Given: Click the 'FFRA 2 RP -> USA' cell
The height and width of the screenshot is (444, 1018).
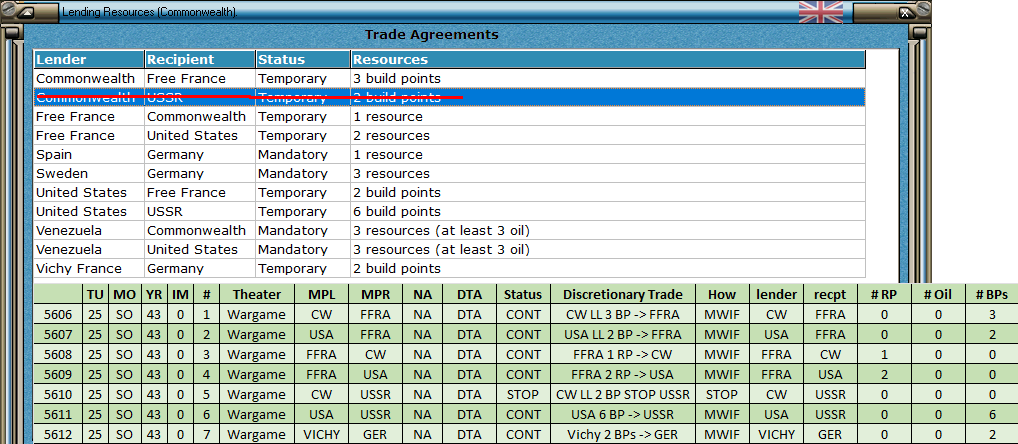Looking at the screenshot, I should (x=623, y=375).
